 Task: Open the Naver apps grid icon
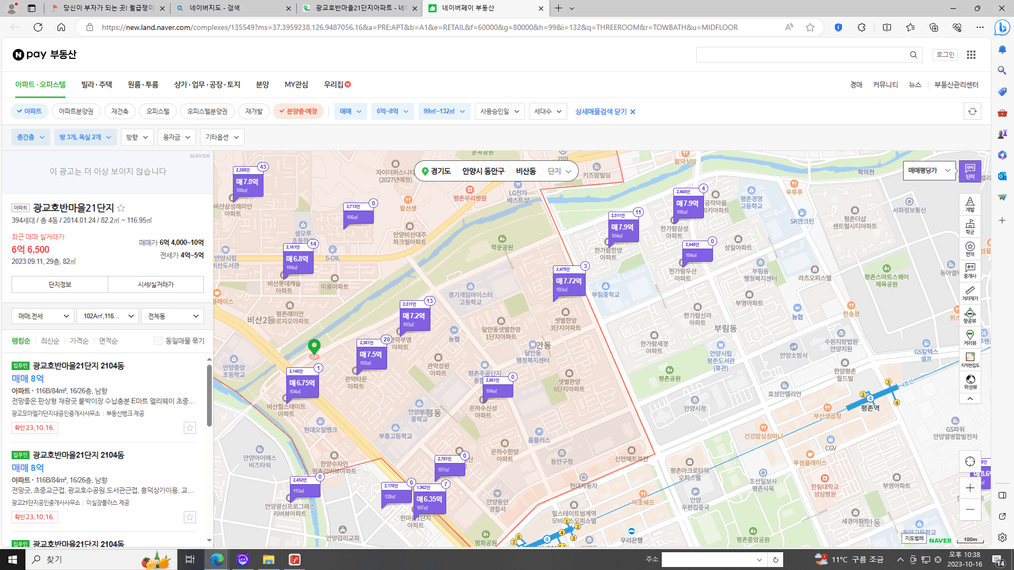971,55
